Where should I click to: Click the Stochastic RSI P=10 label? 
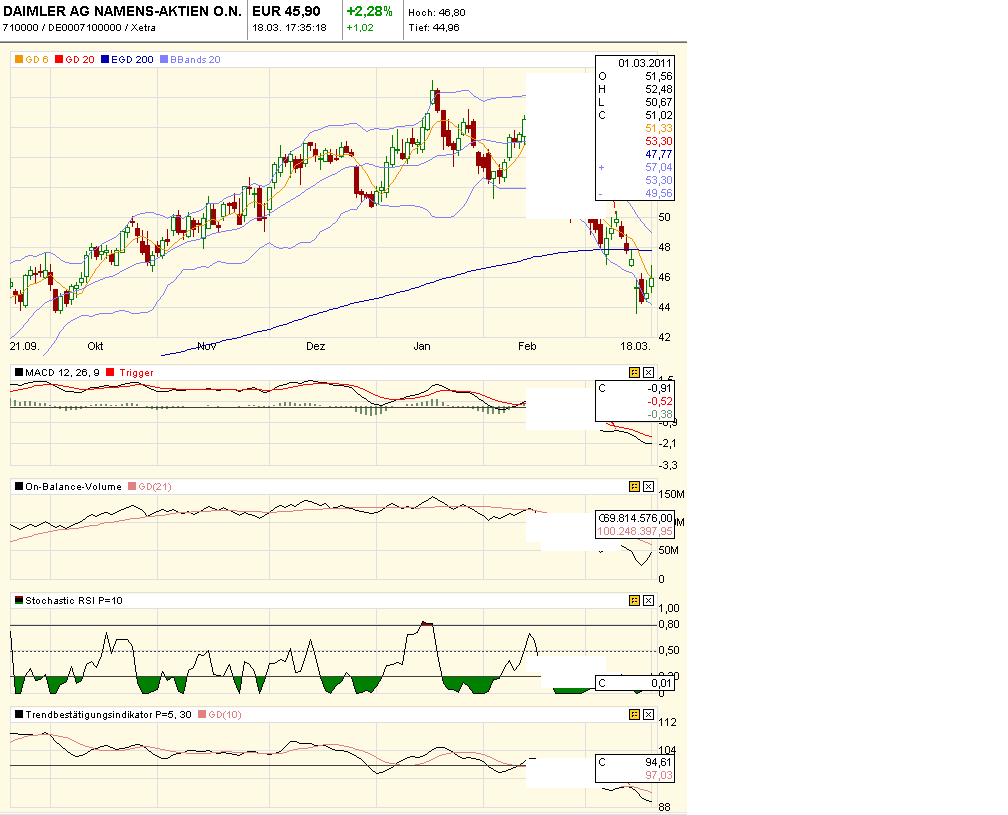tap(74, 600)
